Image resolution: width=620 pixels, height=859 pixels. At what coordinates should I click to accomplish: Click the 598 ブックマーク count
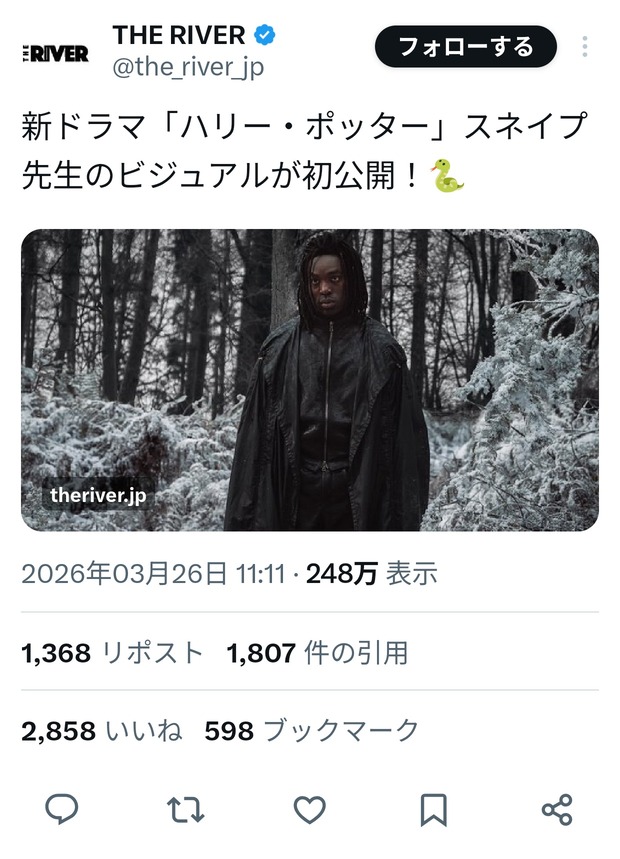click(312, 731)
